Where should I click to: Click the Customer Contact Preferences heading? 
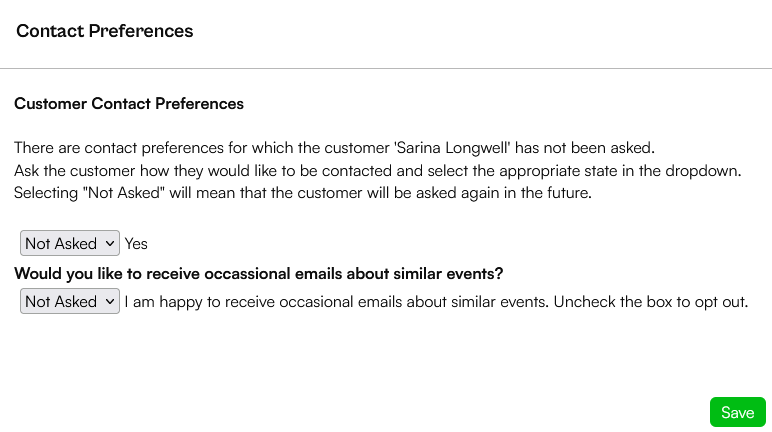129,103
